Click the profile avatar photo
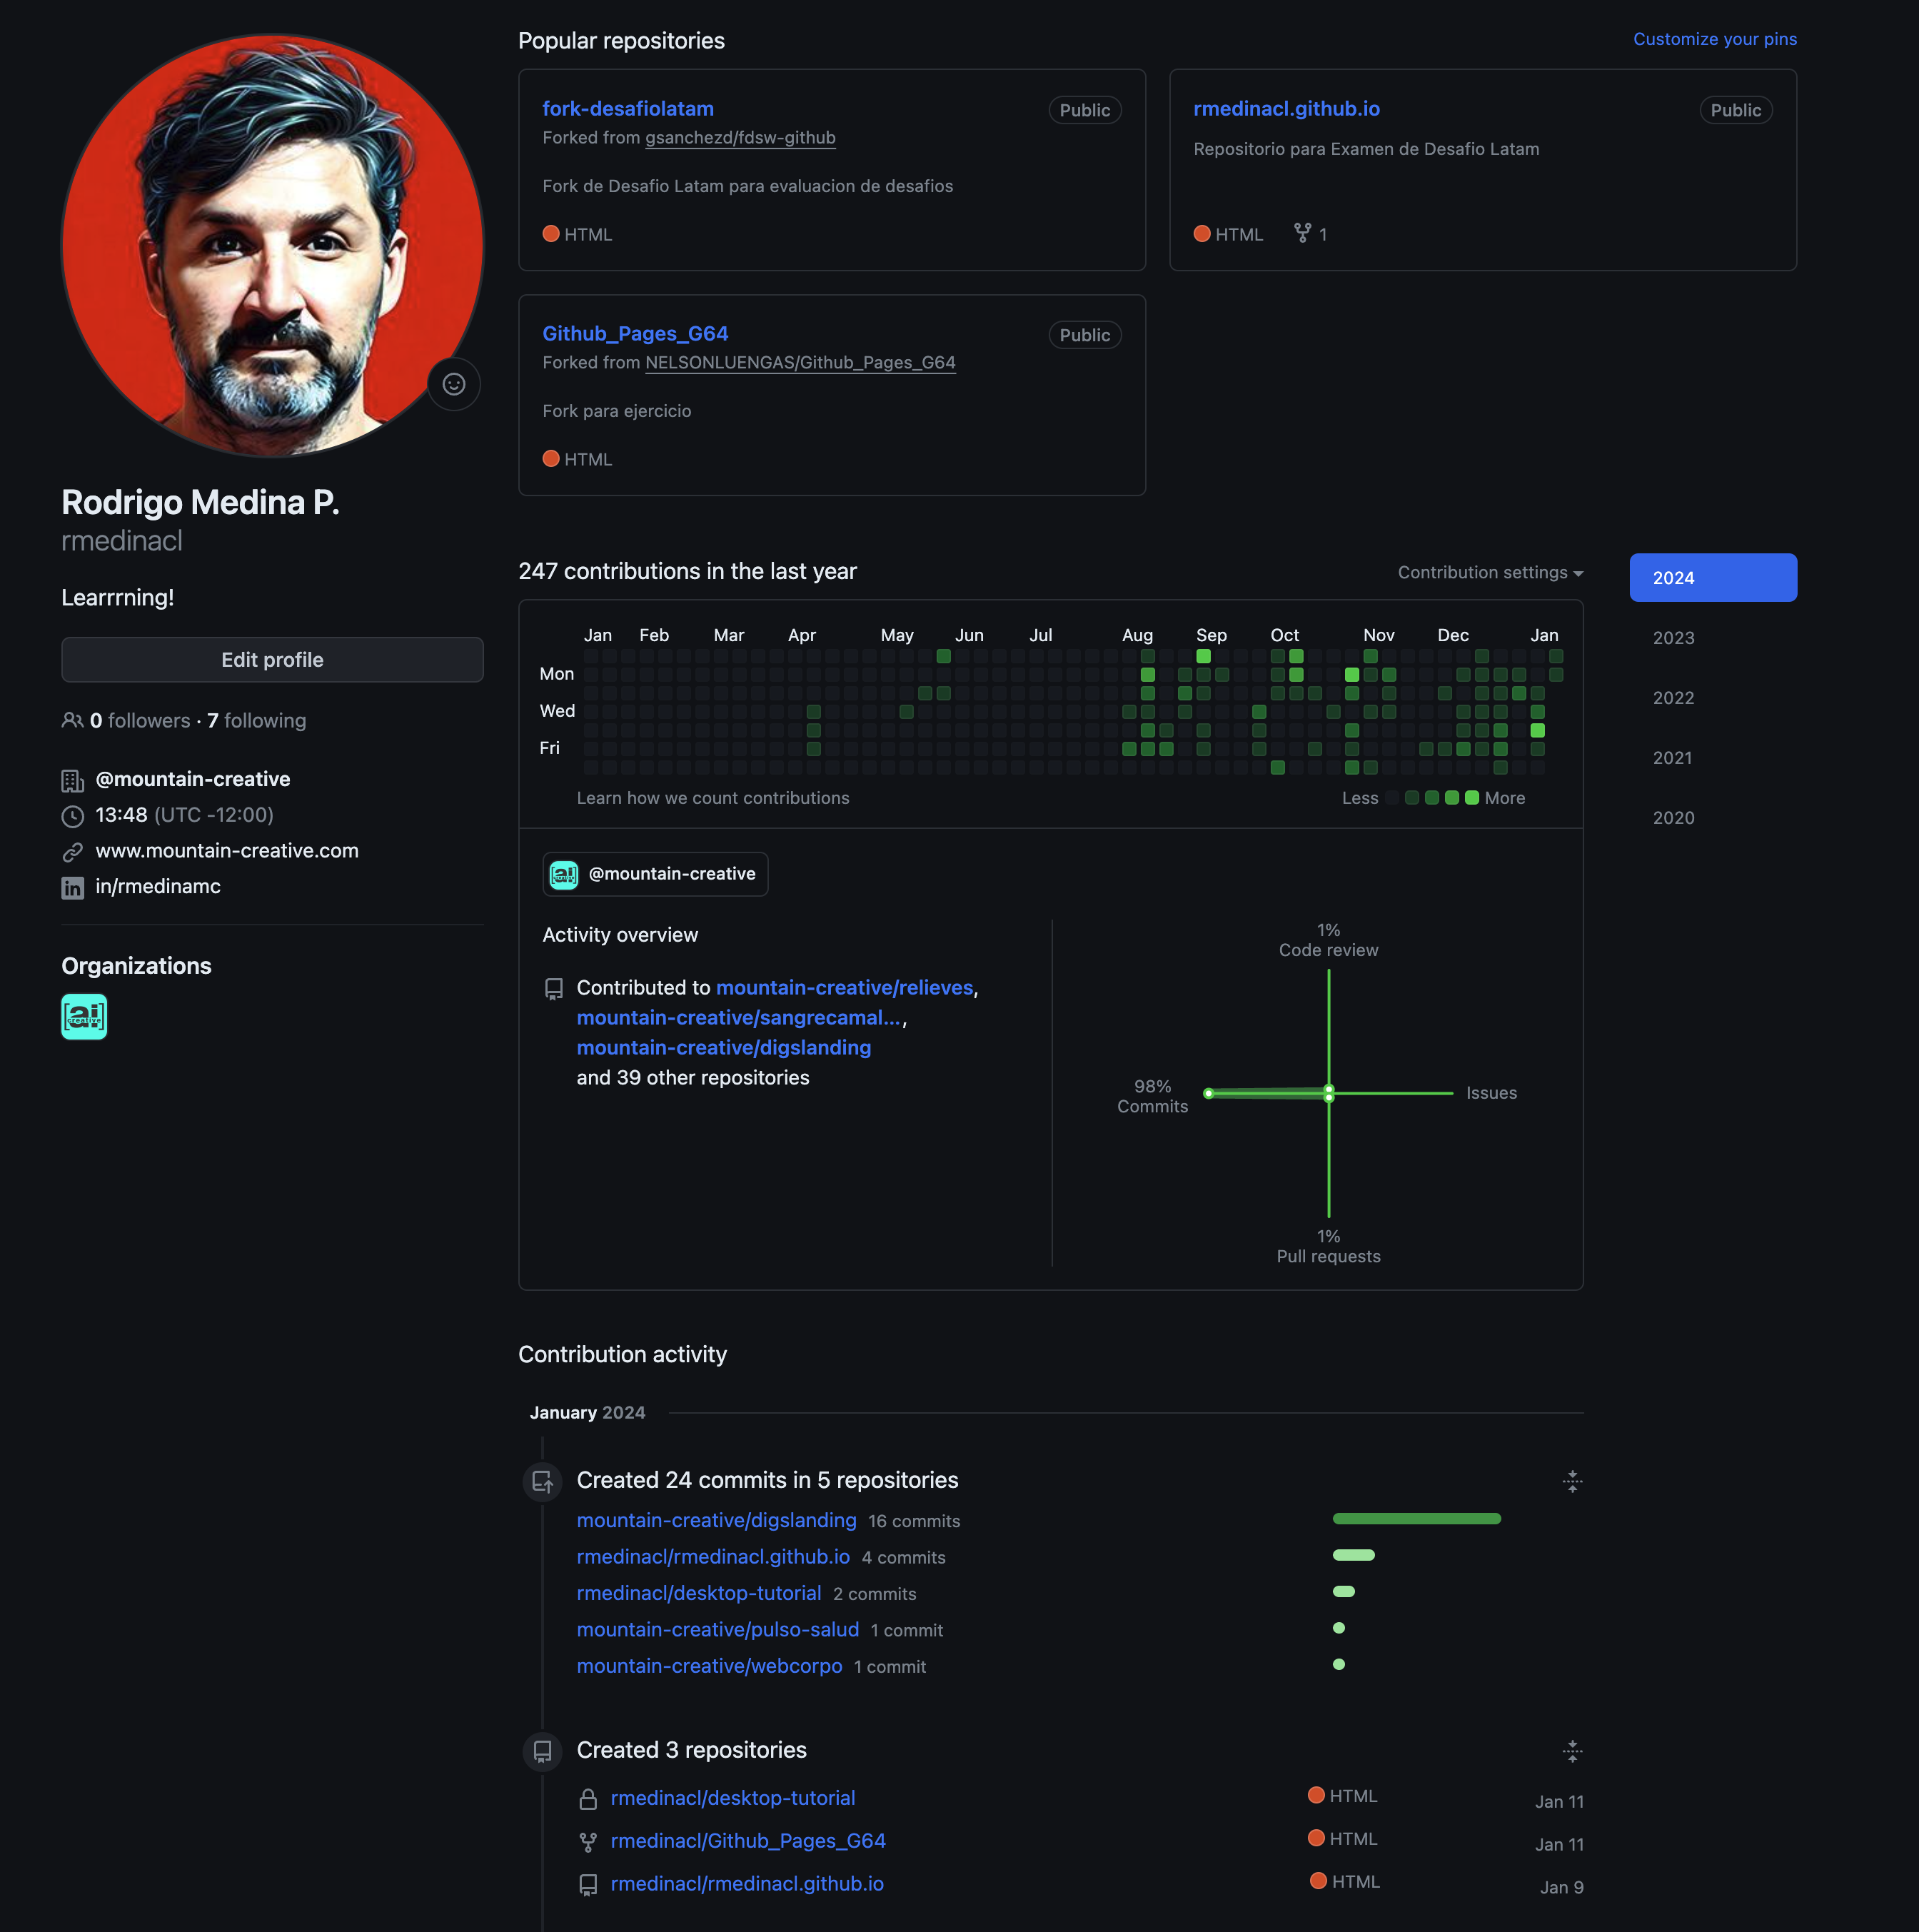Image resolution: width=1919 pixels, height=1932 pixels. coord(272,245)
